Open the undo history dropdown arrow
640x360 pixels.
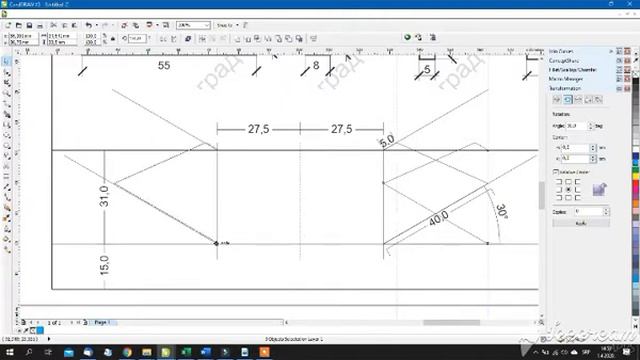pos(97,25)
